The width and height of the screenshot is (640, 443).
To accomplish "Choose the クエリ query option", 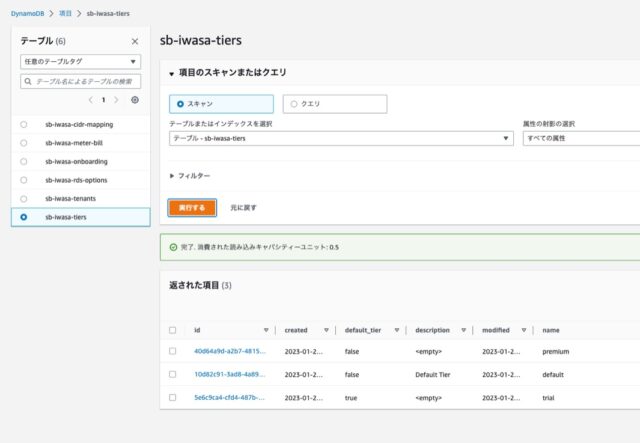I will 335,104.
